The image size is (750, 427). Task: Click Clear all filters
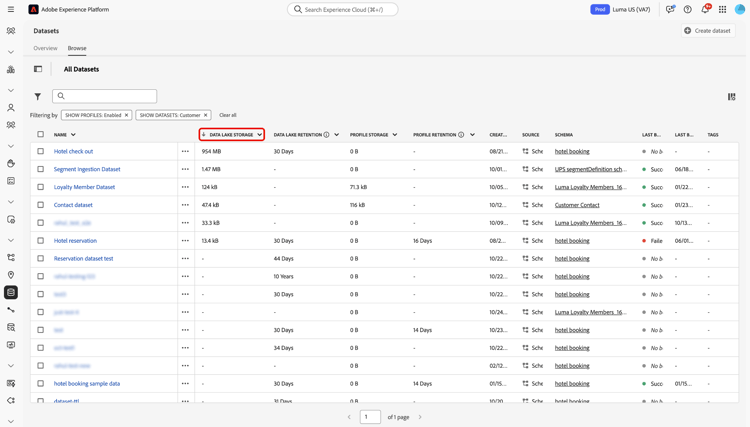228,115
